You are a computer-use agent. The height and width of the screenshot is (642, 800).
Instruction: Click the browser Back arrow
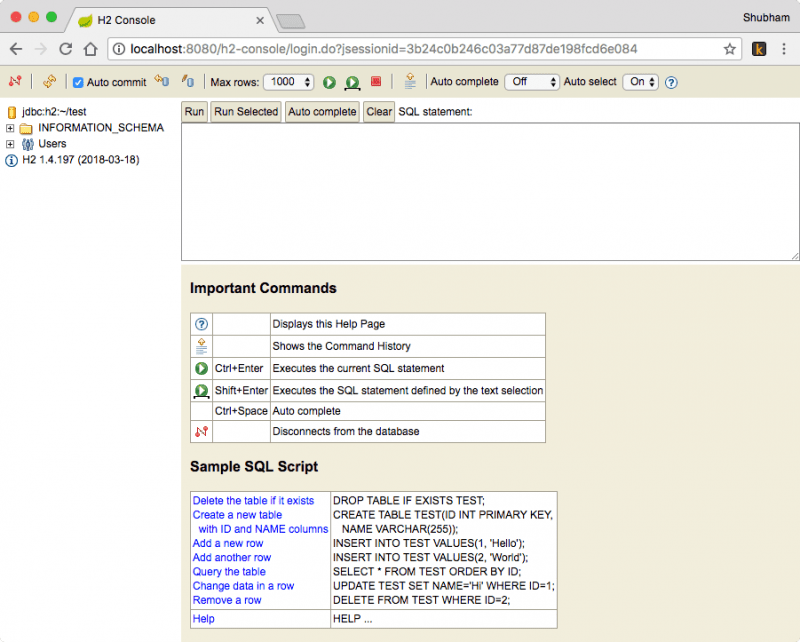click(16, 49)
